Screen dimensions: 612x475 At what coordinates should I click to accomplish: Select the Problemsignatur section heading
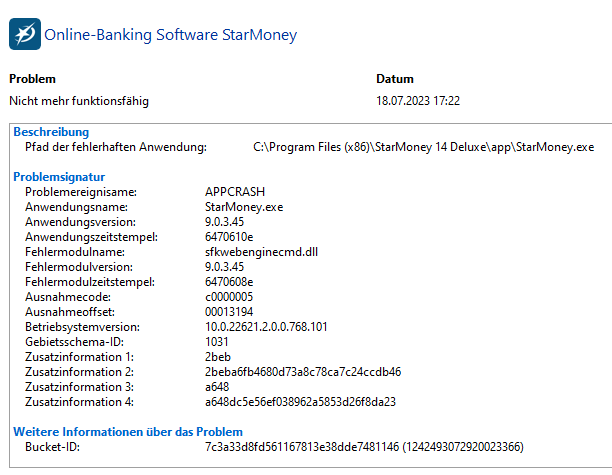(59, 177)
